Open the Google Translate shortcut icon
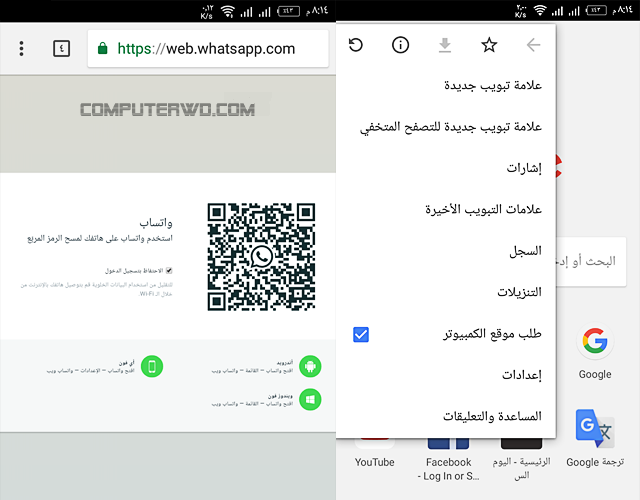640x500 pixels. pos(595,428)
